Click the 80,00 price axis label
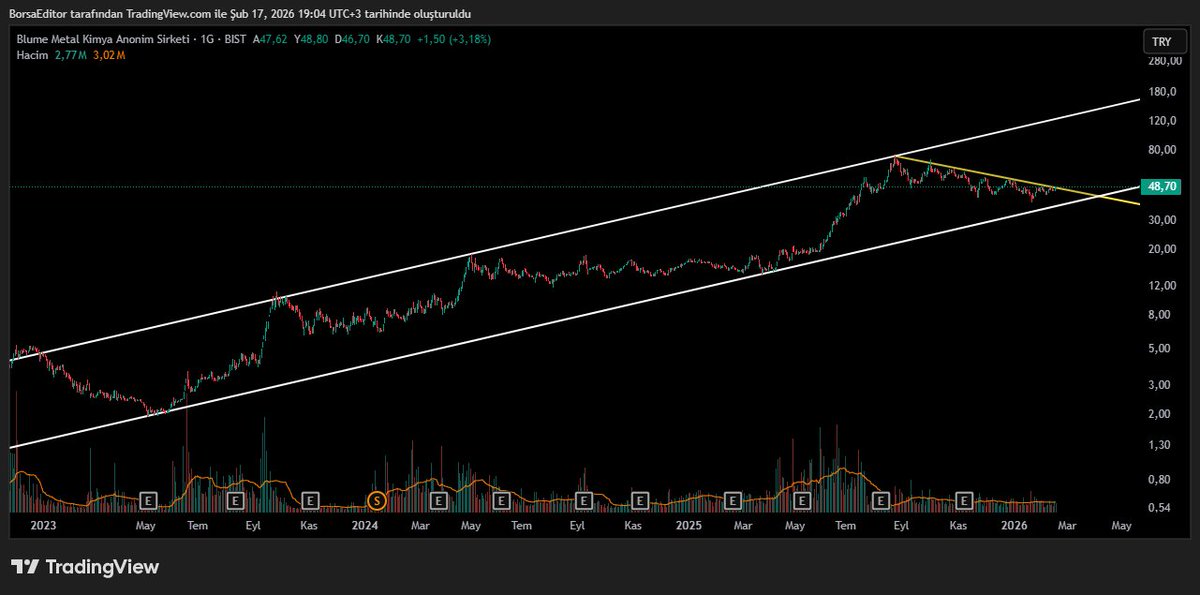This screenshot has width=1200, height=595. [1163, 150]
